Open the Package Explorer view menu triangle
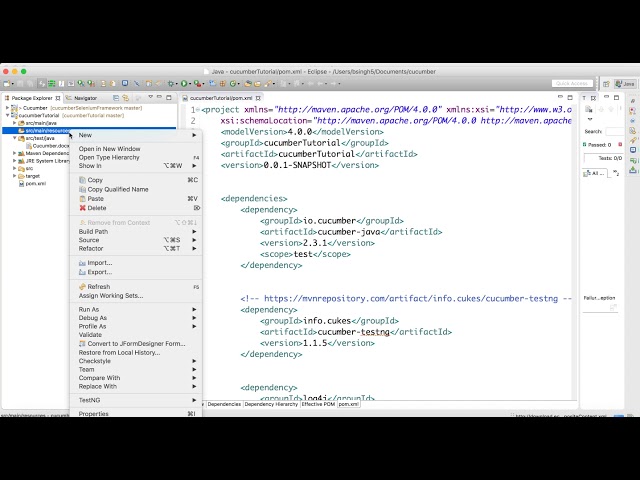640x480 pixels. click(151, 97)
